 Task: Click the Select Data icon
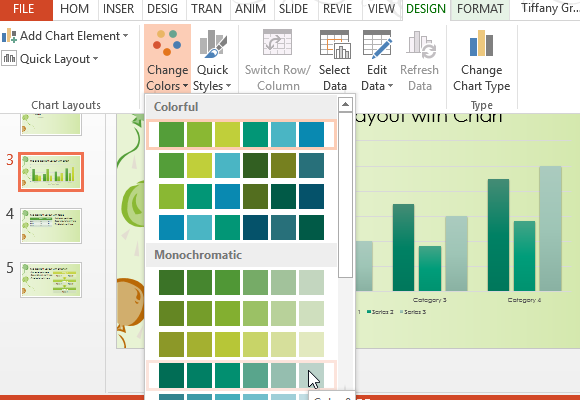[x=334, y=44]
